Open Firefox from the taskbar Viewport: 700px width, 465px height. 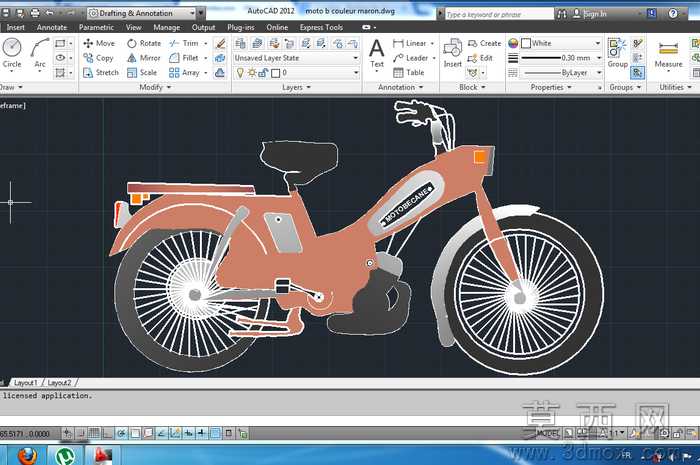coord(27,456)
